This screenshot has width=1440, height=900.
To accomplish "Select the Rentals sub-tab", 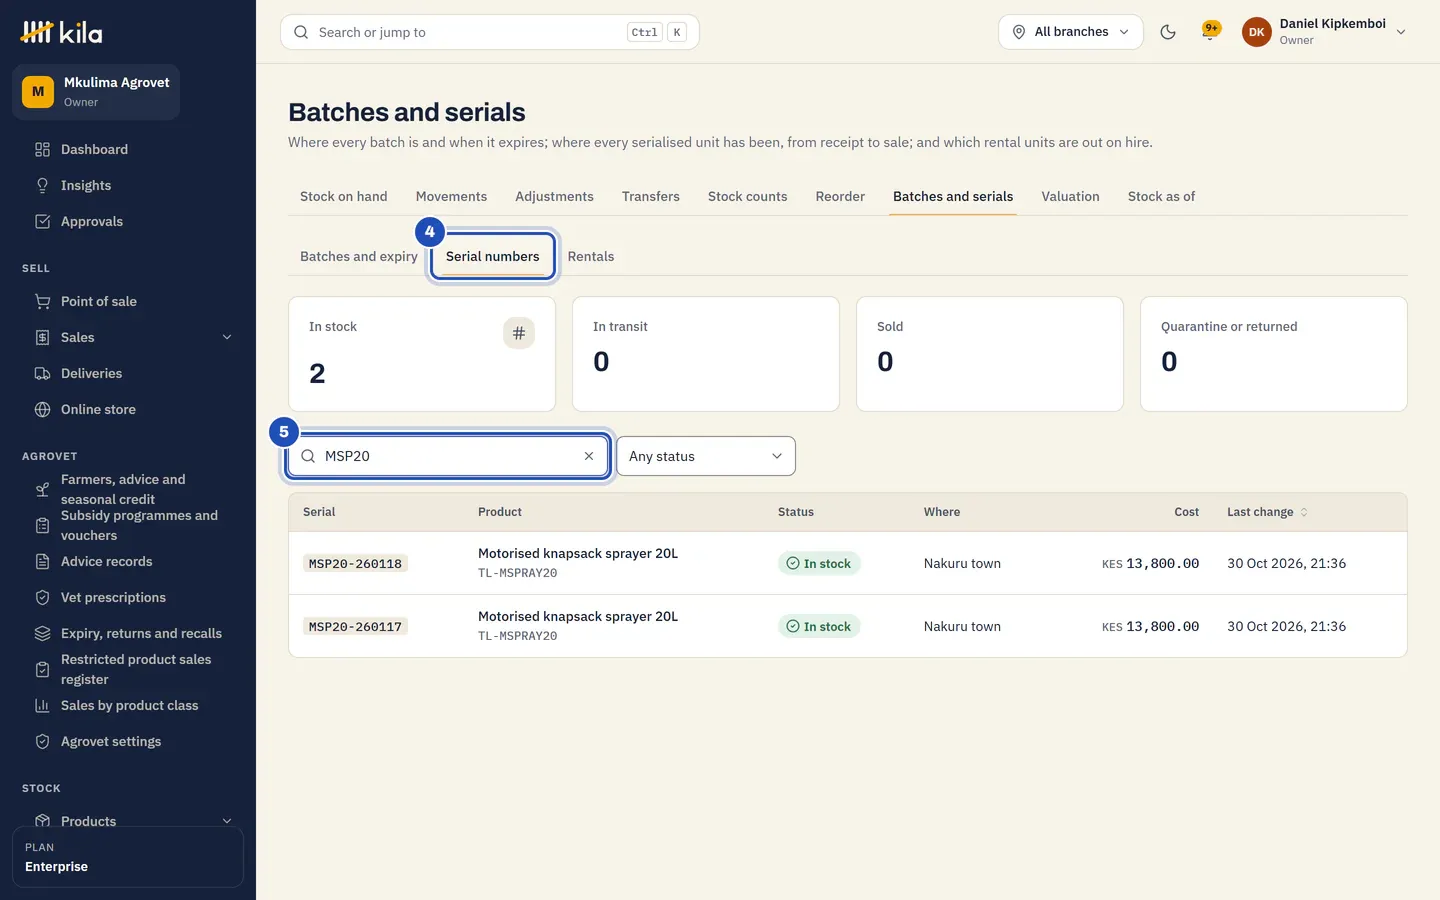I will (591, 256).
